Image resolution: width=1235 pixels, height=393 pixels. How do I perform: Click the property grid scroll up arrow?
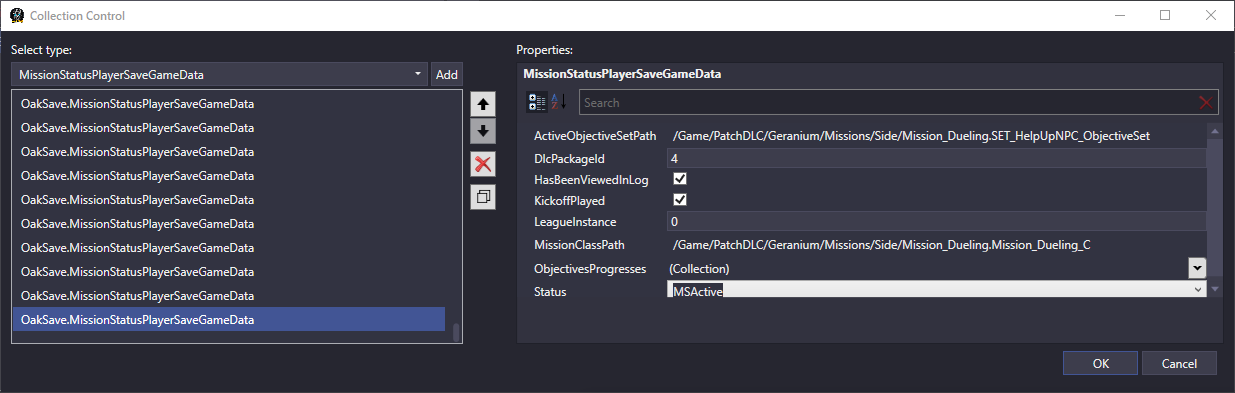[x=1215, y=131]
